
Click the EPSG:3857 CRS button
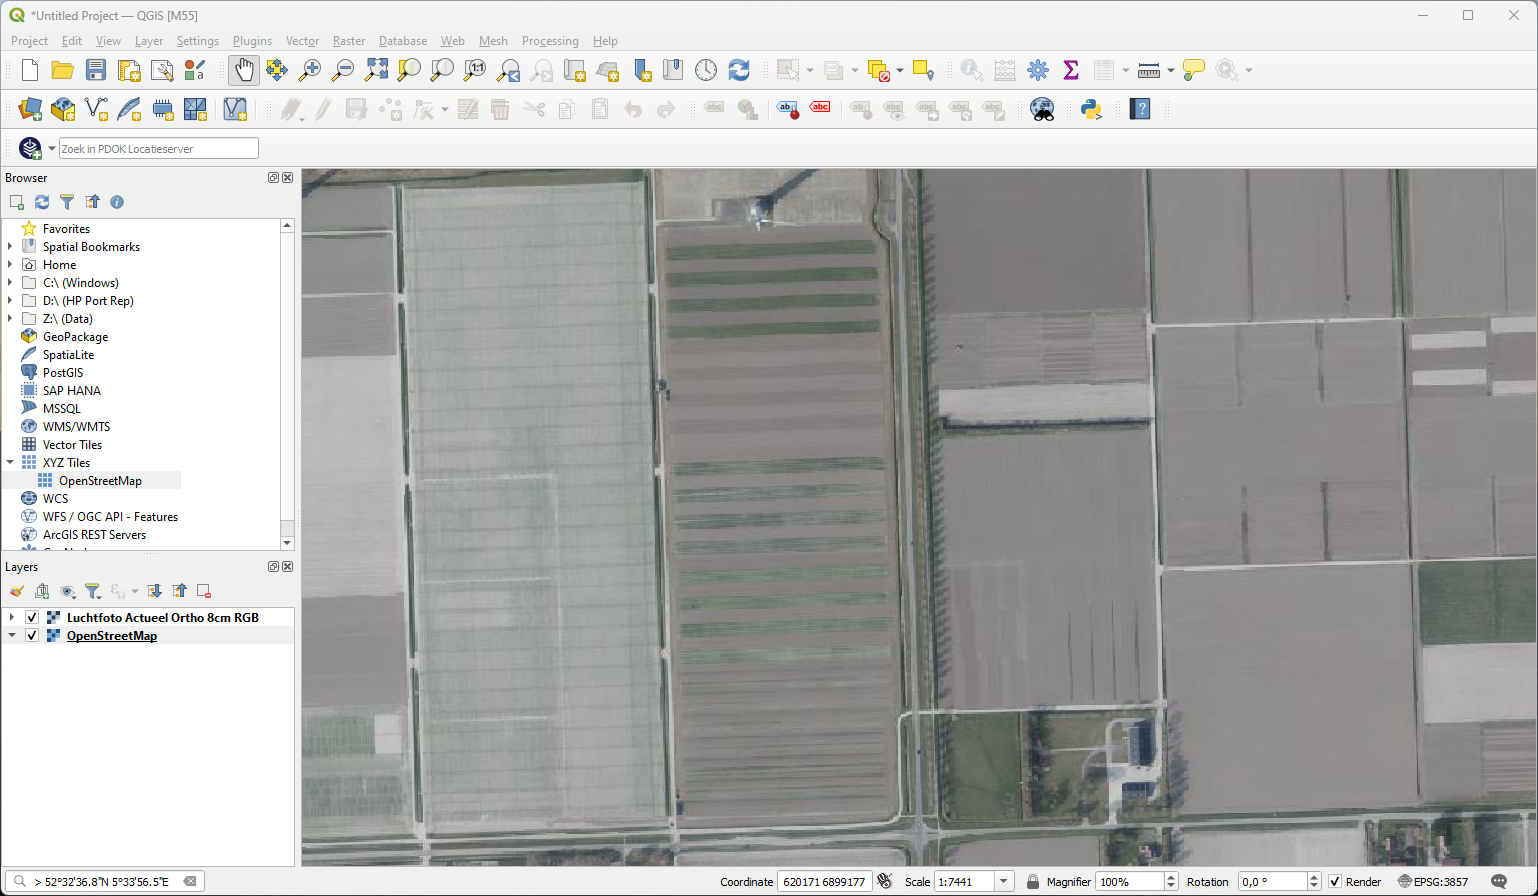(1432, 882)
